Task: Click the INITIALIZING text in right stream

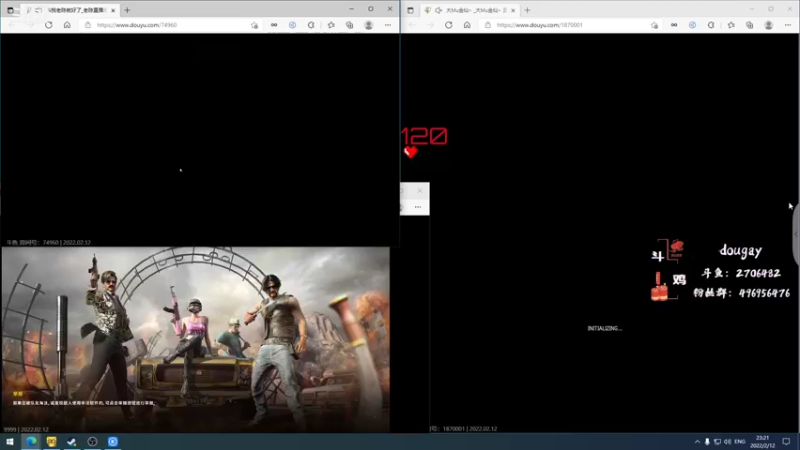Action: (x=605, y=329)
